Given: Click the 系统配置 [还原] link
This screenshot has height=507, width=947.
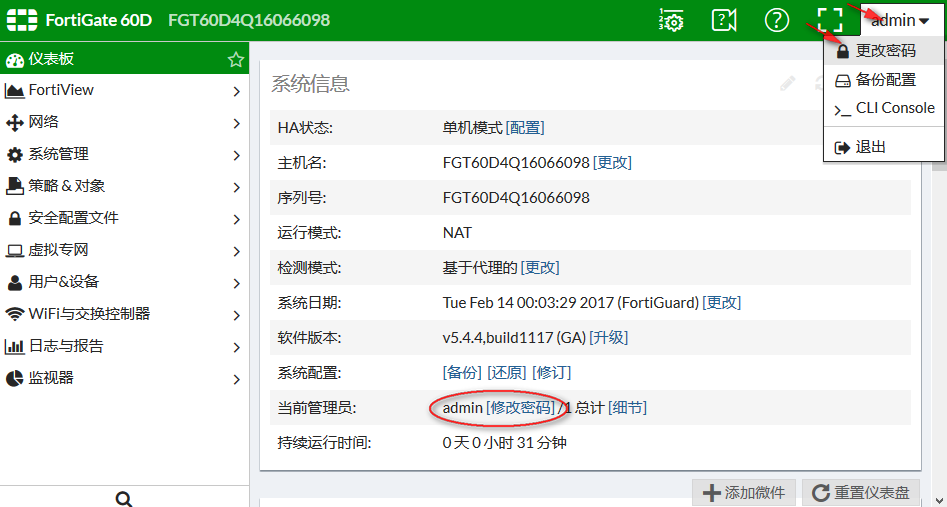Looking at the screenshot, I should [x=507, y=372].
